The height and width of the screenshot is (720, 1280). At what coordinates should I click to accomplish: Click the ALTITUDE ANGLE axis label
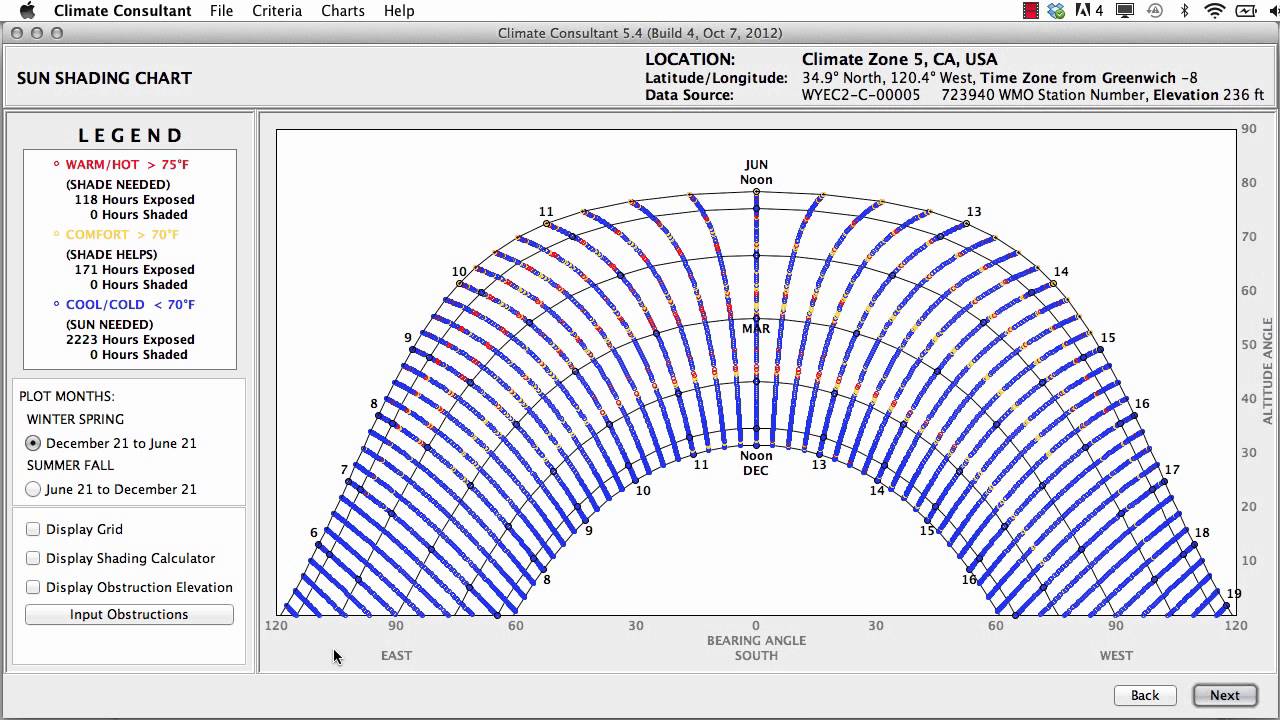point(1268,371)
